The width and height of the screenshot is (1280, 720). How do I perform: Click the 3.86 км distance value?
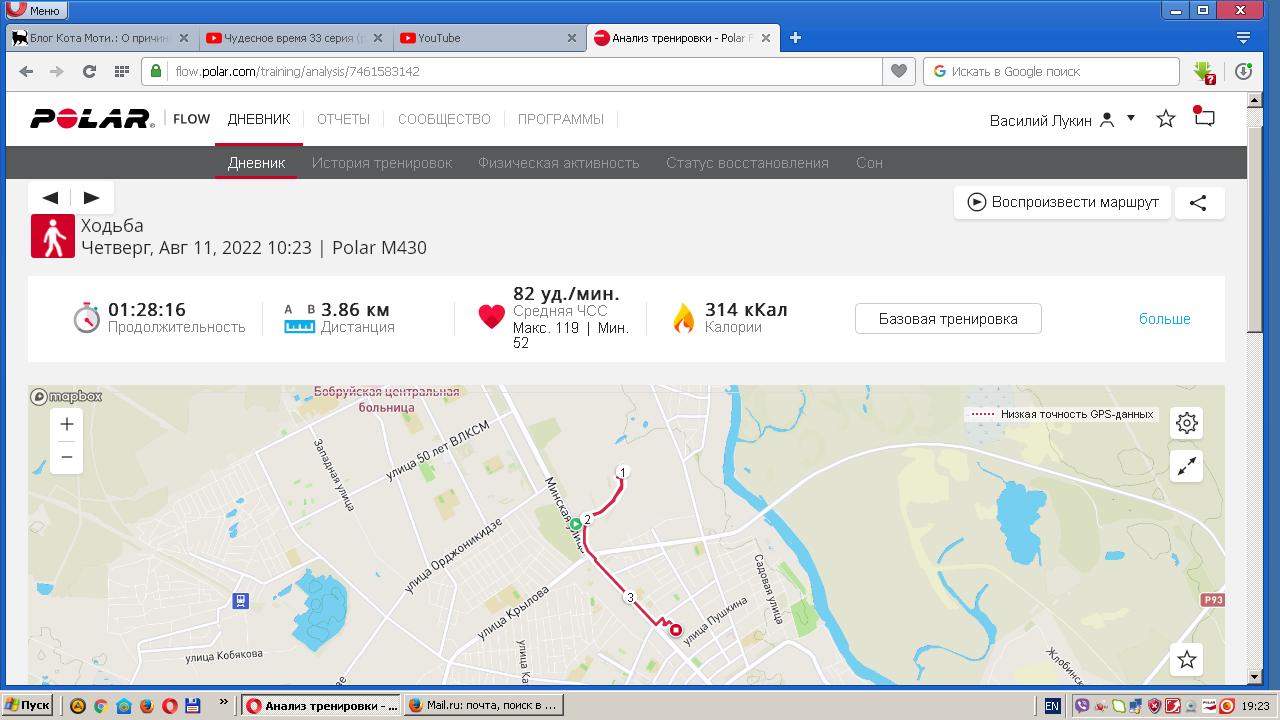pyautogui.click(x=355, y=310)
